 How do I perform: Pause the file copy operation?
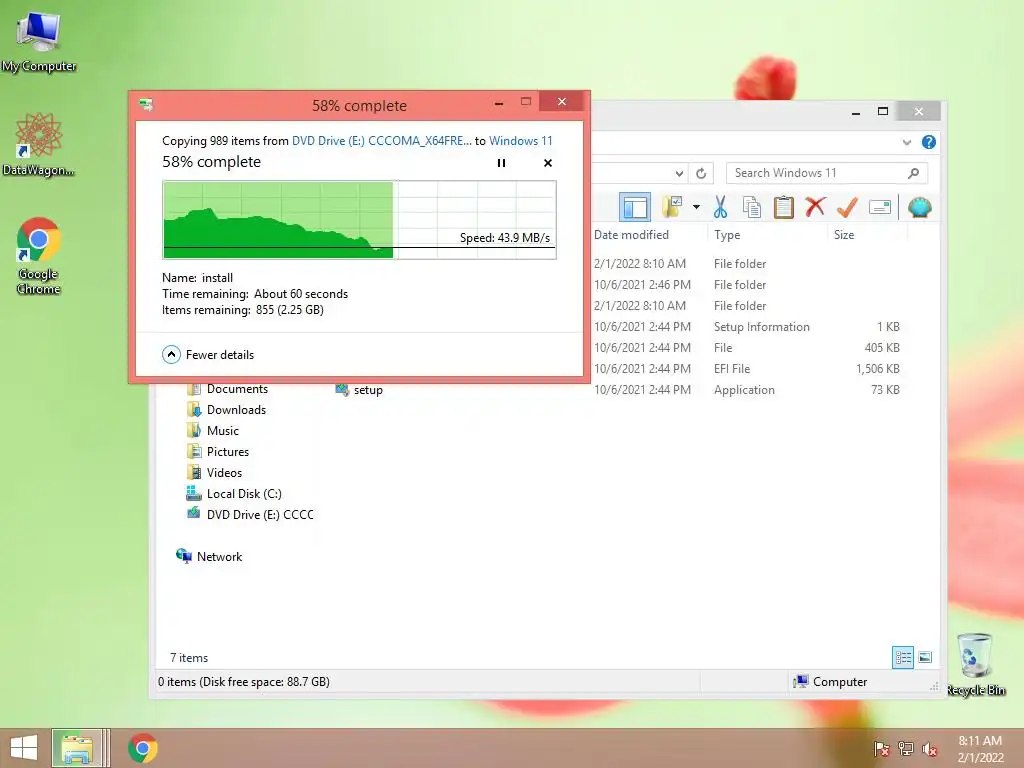pos(501,163)
